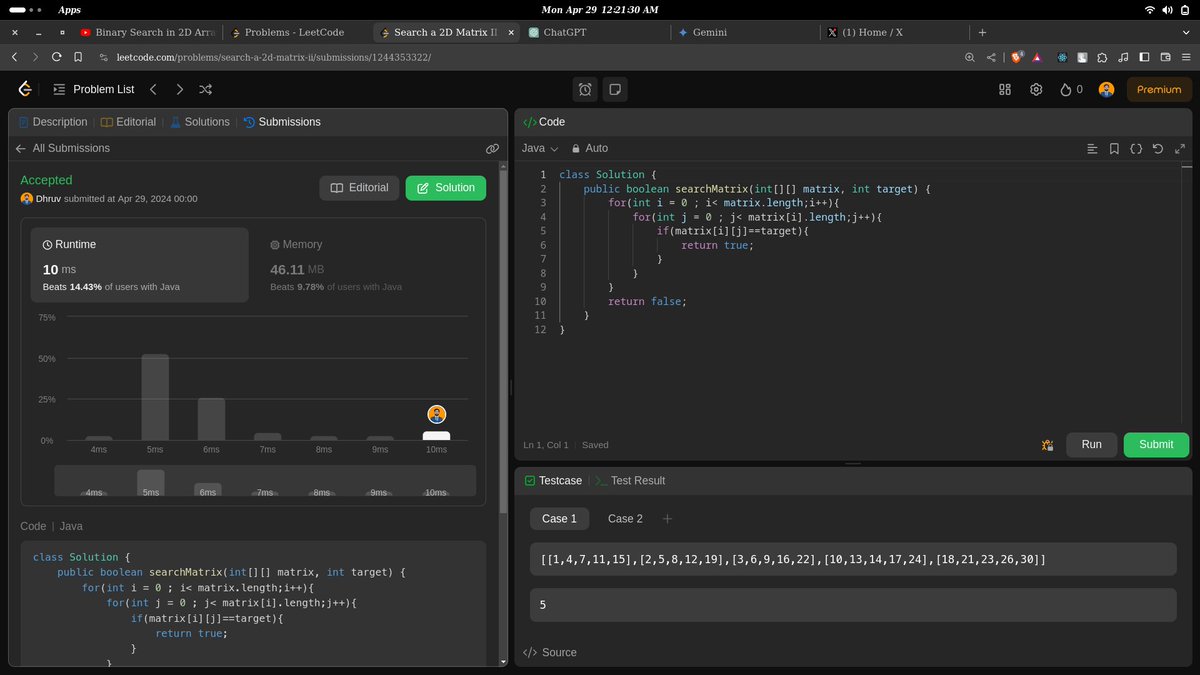Add a new testcase with plus
Image resolution: width=1200 pixels, height=675 pixels.
coord(667,519)
